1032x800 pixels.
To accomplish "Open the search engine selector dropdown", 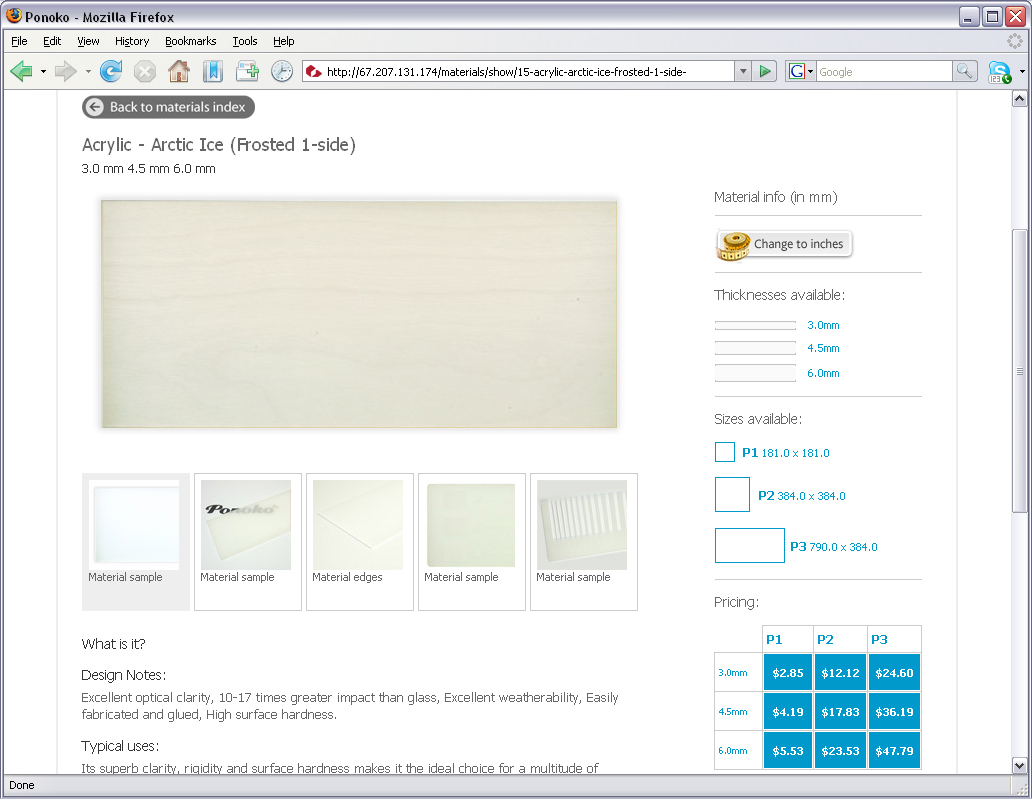I will 810,71.
